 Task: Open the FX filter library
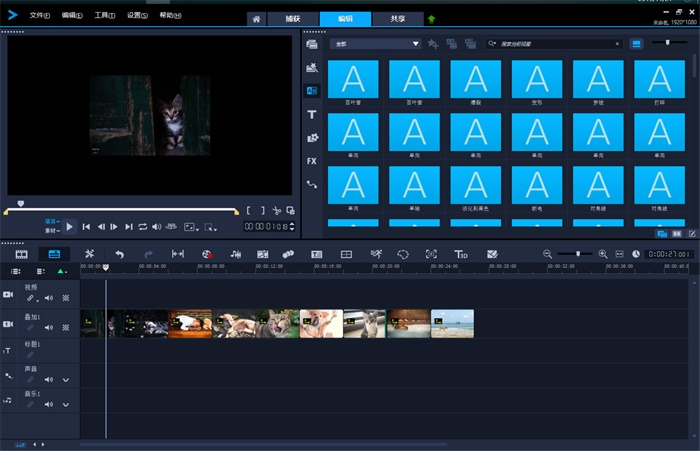[x=312, y=160]
